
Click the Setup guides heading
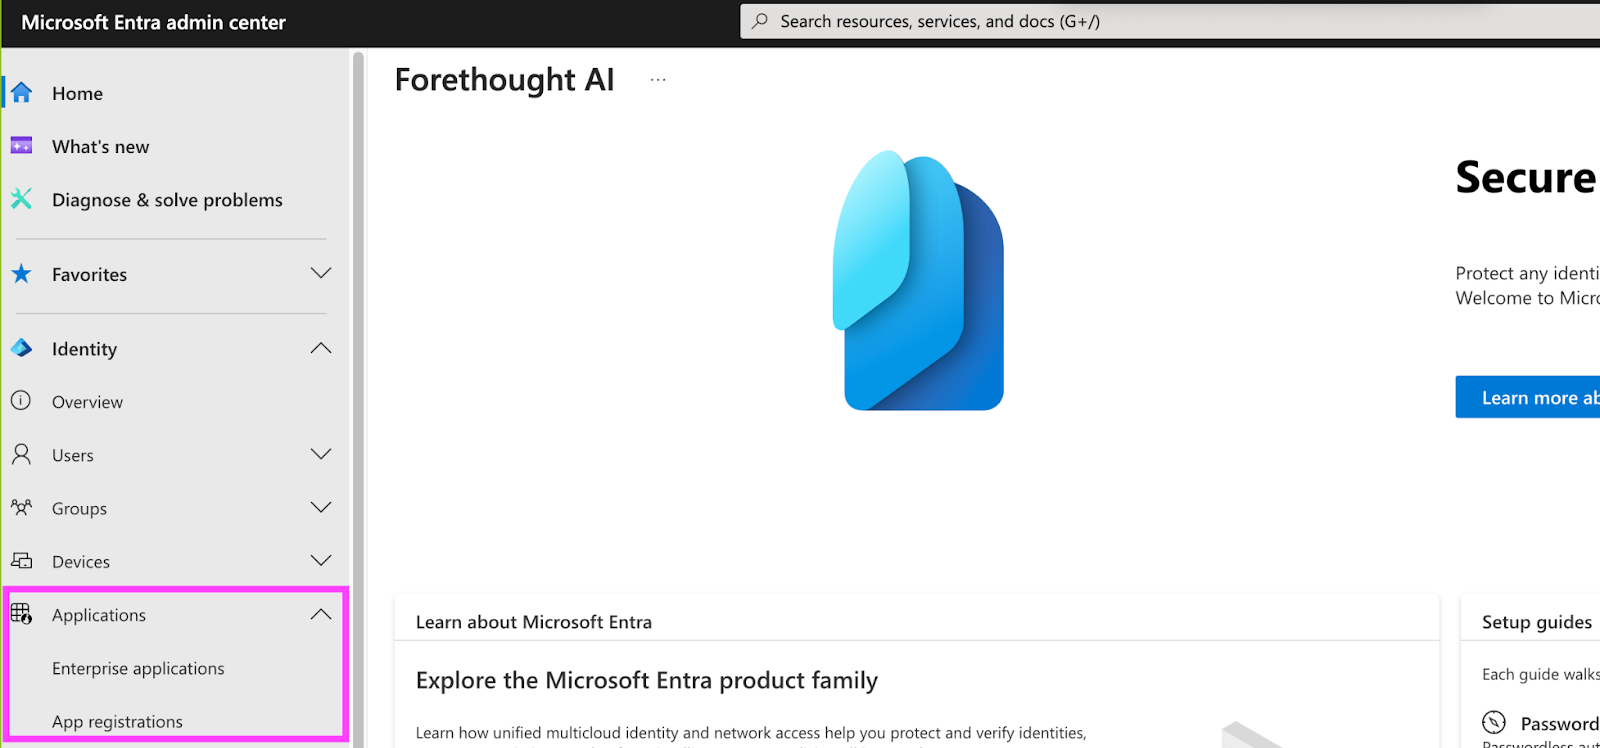(1537, 622)
